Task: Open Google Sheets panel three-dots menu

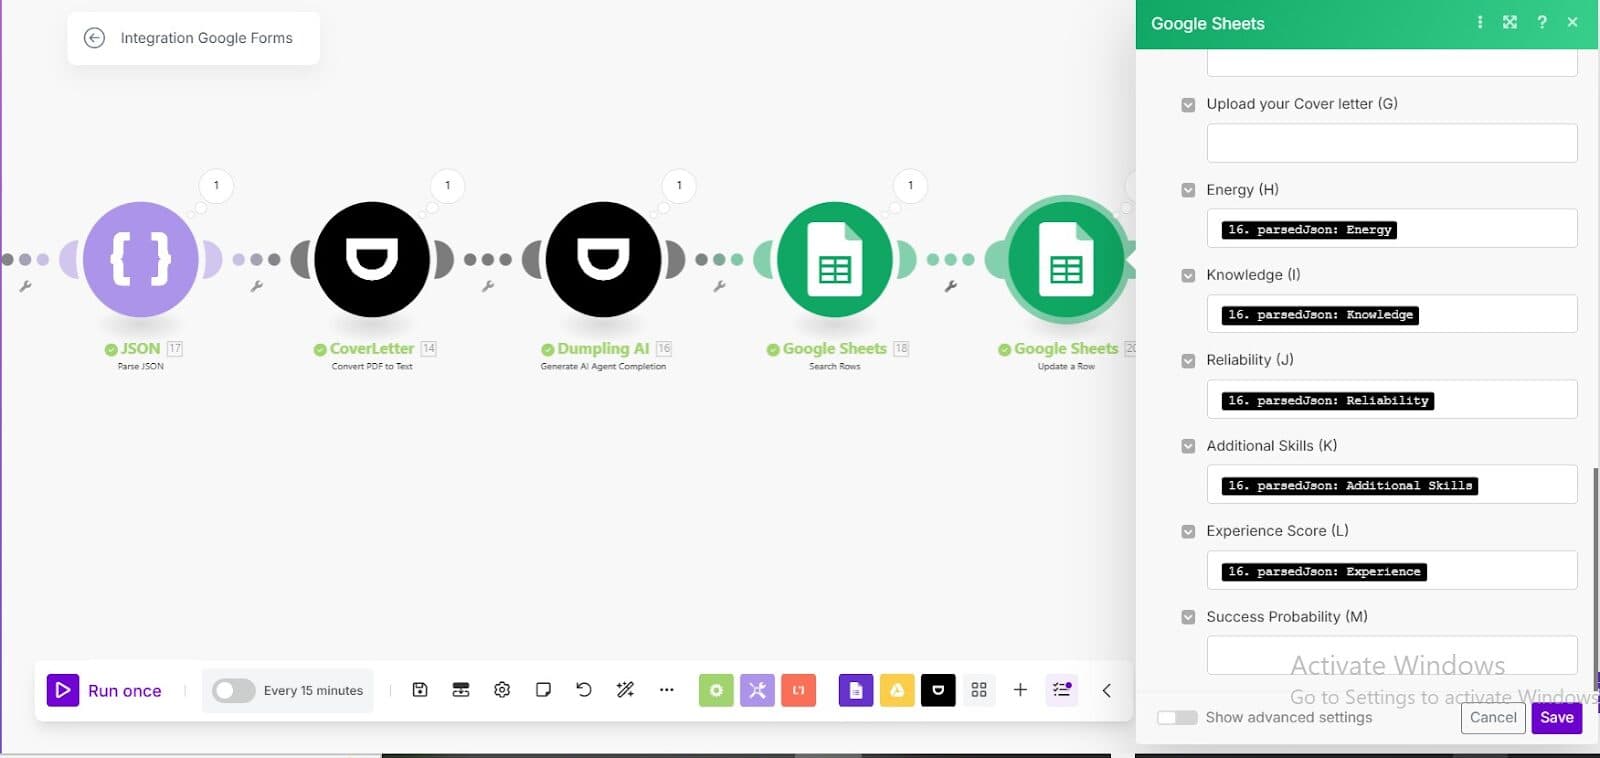Action: click(1480, 22)
